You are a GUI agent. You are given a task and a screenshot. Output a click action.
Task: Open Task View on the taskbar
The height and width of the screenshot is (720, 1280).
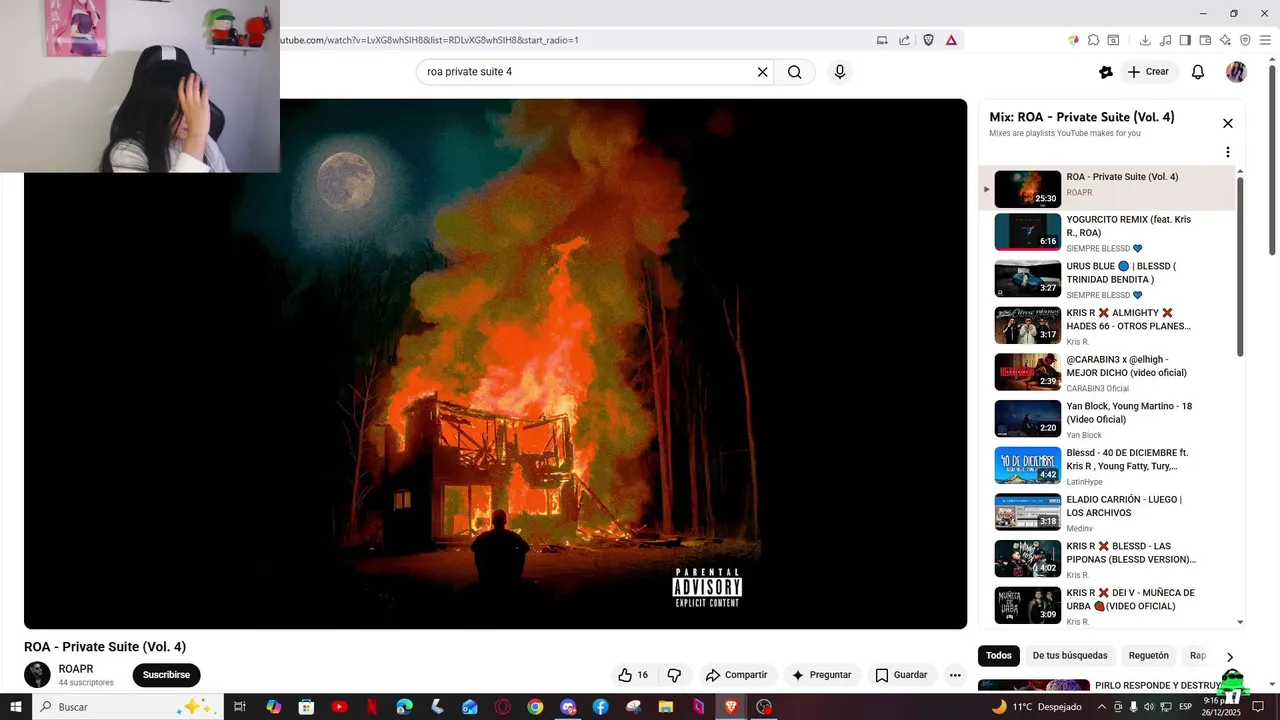[x=240, y=707]
